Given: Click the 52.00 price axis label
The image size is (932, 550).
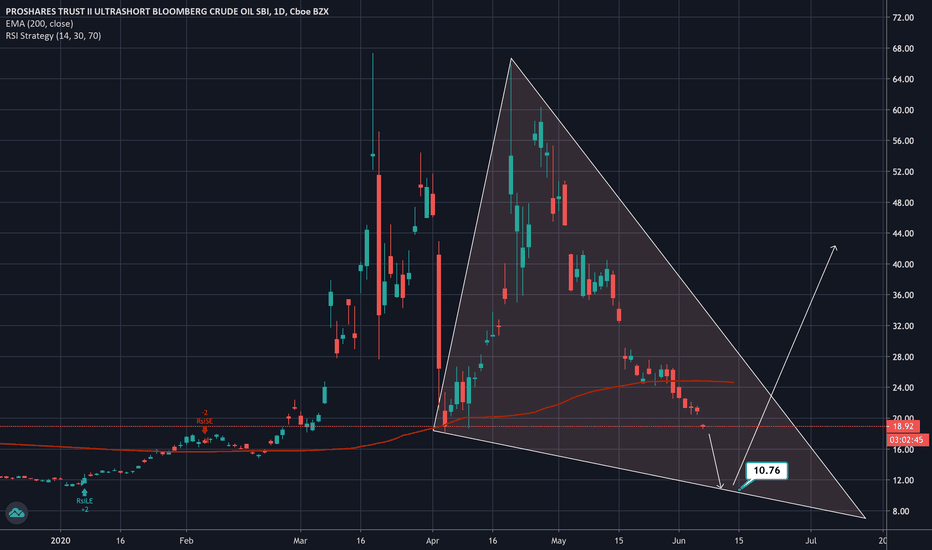Looking at the screenshot, I should tap(903, 172).
